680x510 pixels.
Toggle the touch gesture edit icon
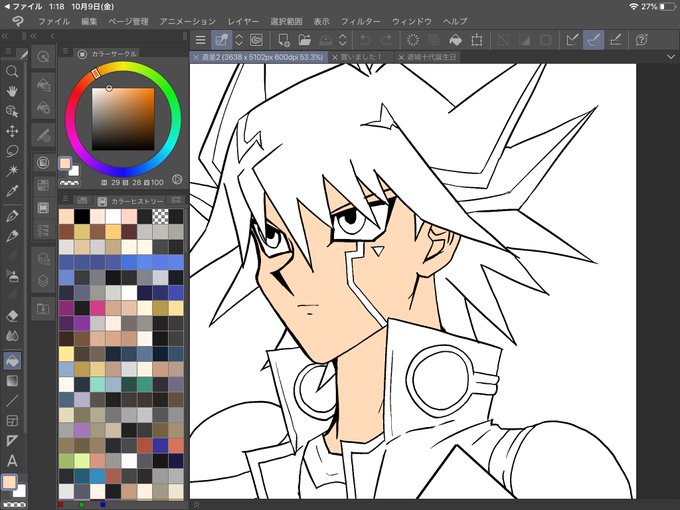pyautogui.click(x=221, y=40)
